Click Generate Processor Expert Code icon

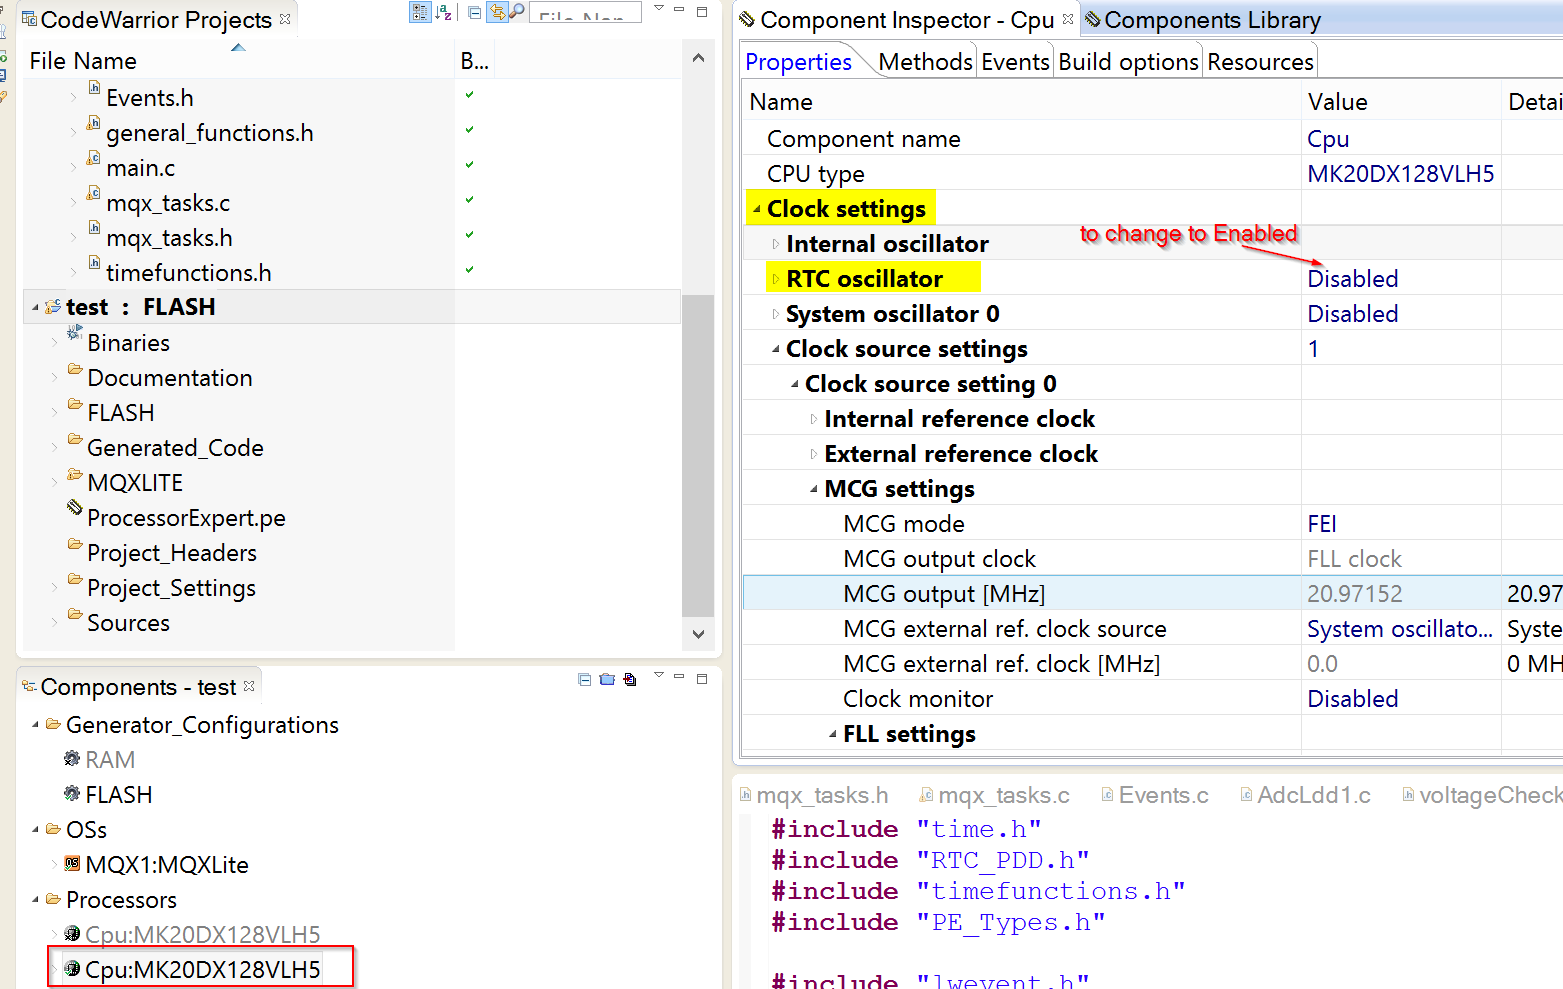(x=629, y=679)
